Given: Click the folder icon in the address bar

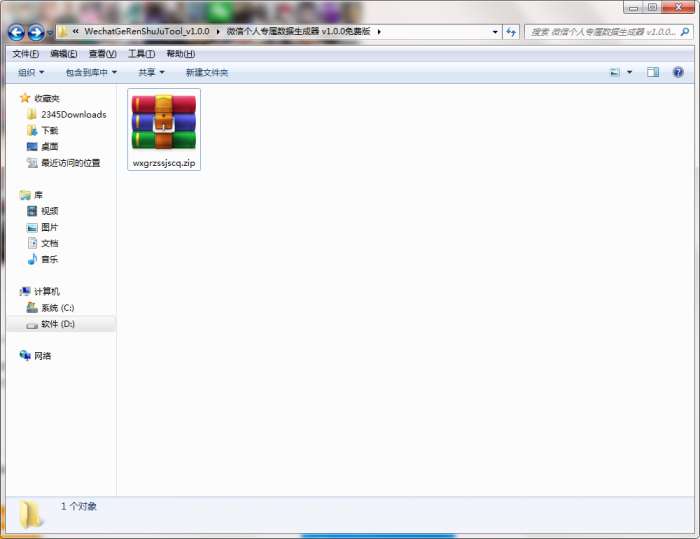Looking at the screenshot, I should click(x=63, y=31).
